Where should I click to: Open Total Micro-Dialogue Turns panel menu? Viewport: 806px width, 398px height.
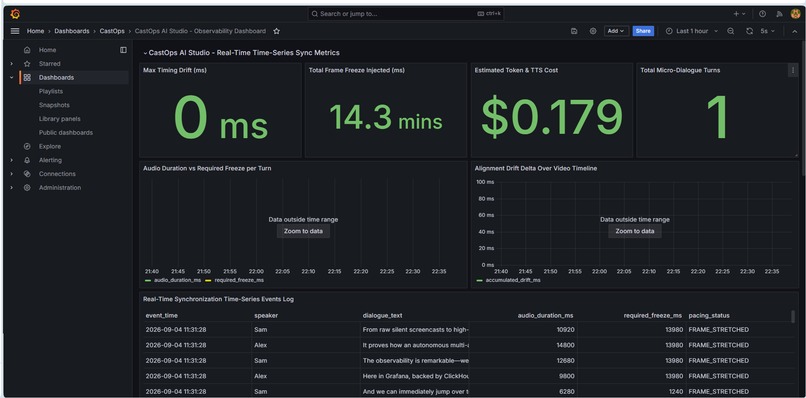pos(792,70)
